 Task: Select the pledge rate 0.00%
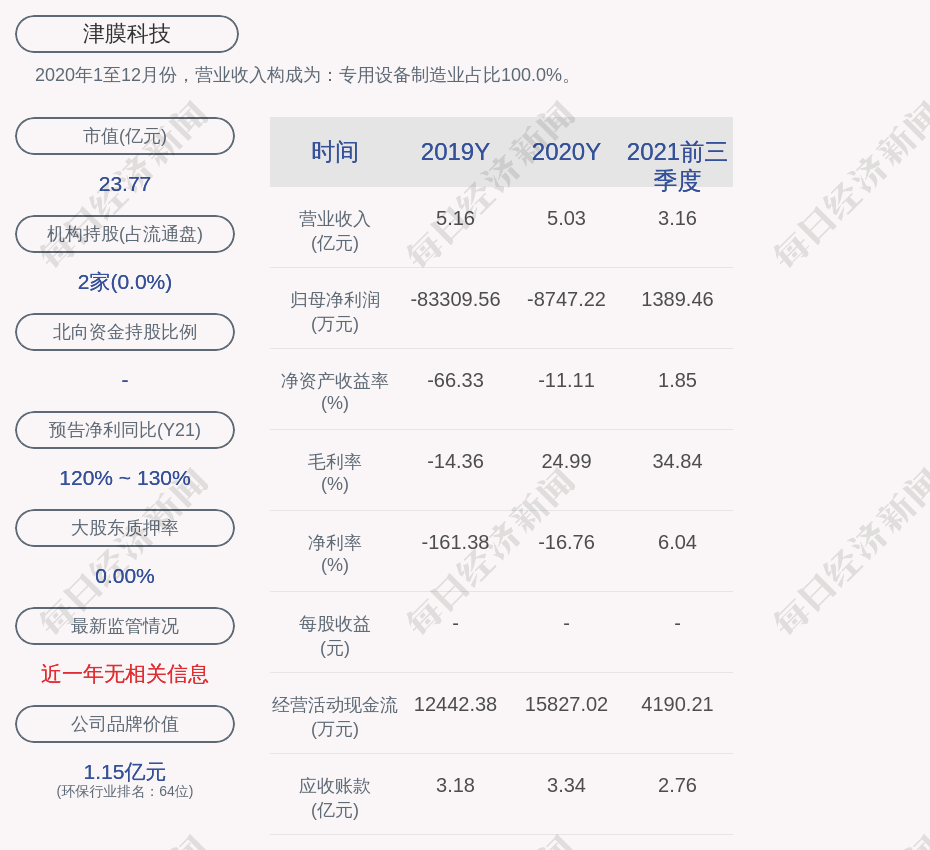click(125, 576)
